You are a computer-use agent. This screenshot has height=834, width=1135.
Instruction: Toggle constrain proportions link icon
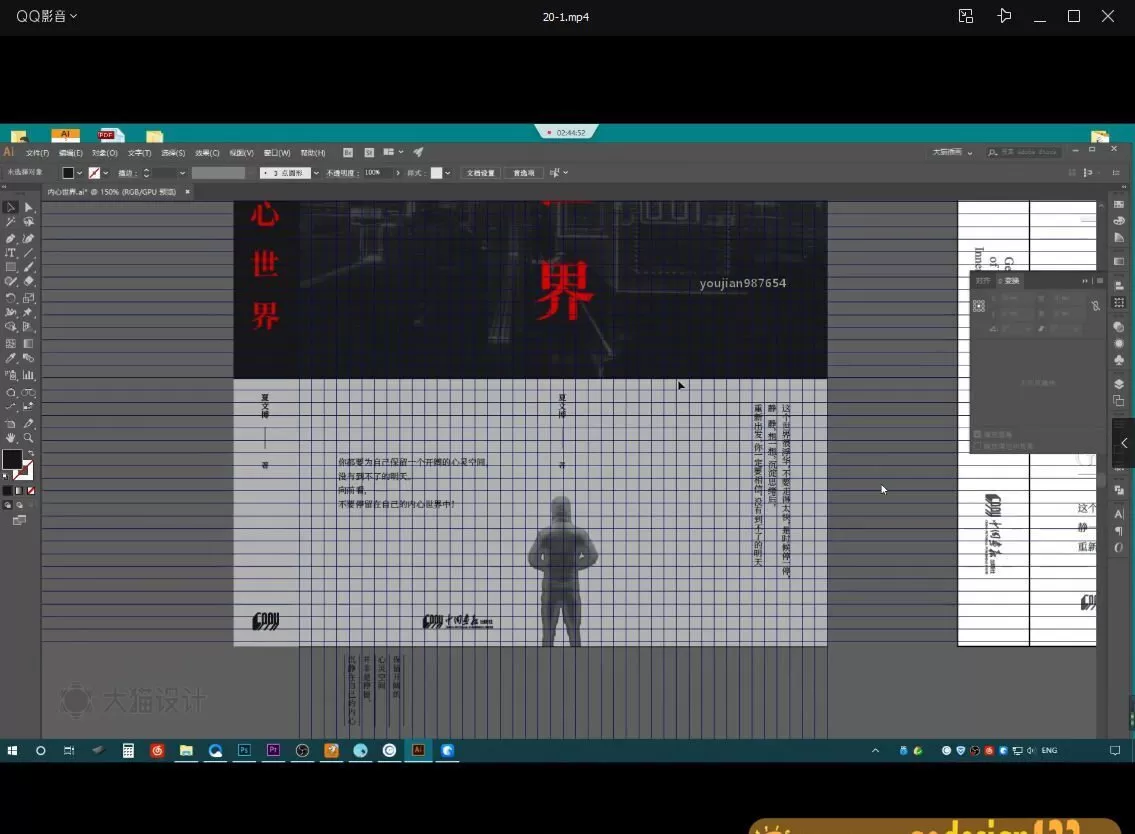1095,305
